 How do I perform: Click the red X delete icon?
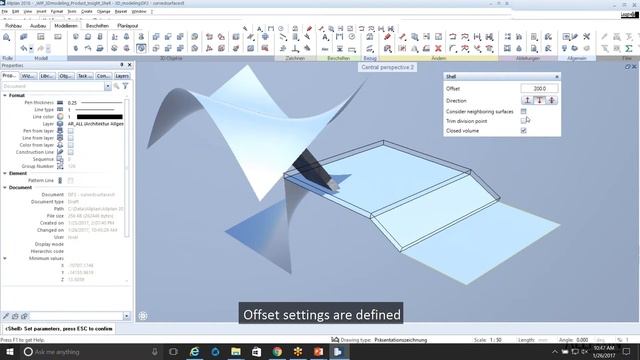point(438,49)
